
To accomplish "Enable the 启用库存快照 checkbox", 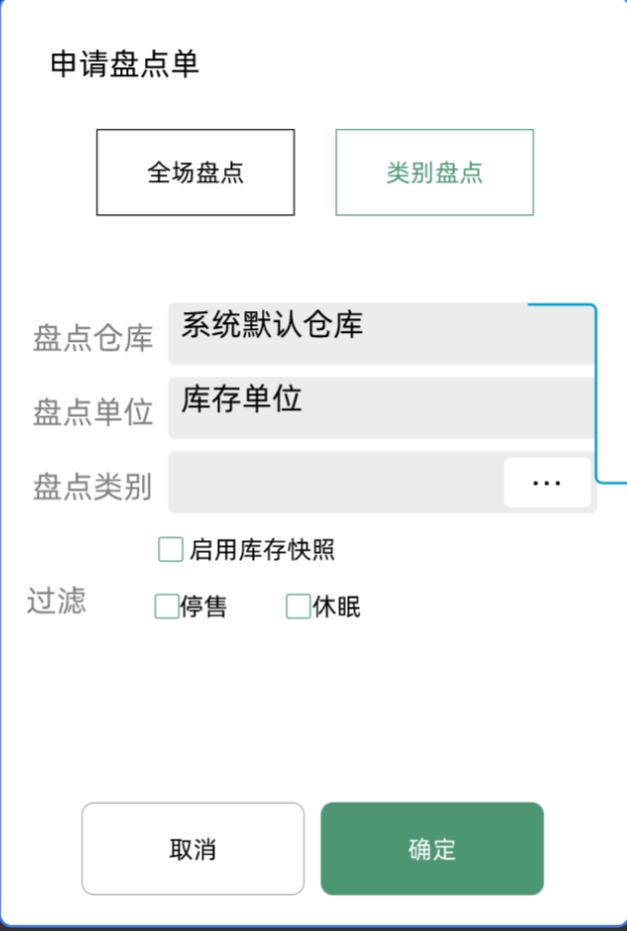I will pyautogui.click(x=170, y=549).
